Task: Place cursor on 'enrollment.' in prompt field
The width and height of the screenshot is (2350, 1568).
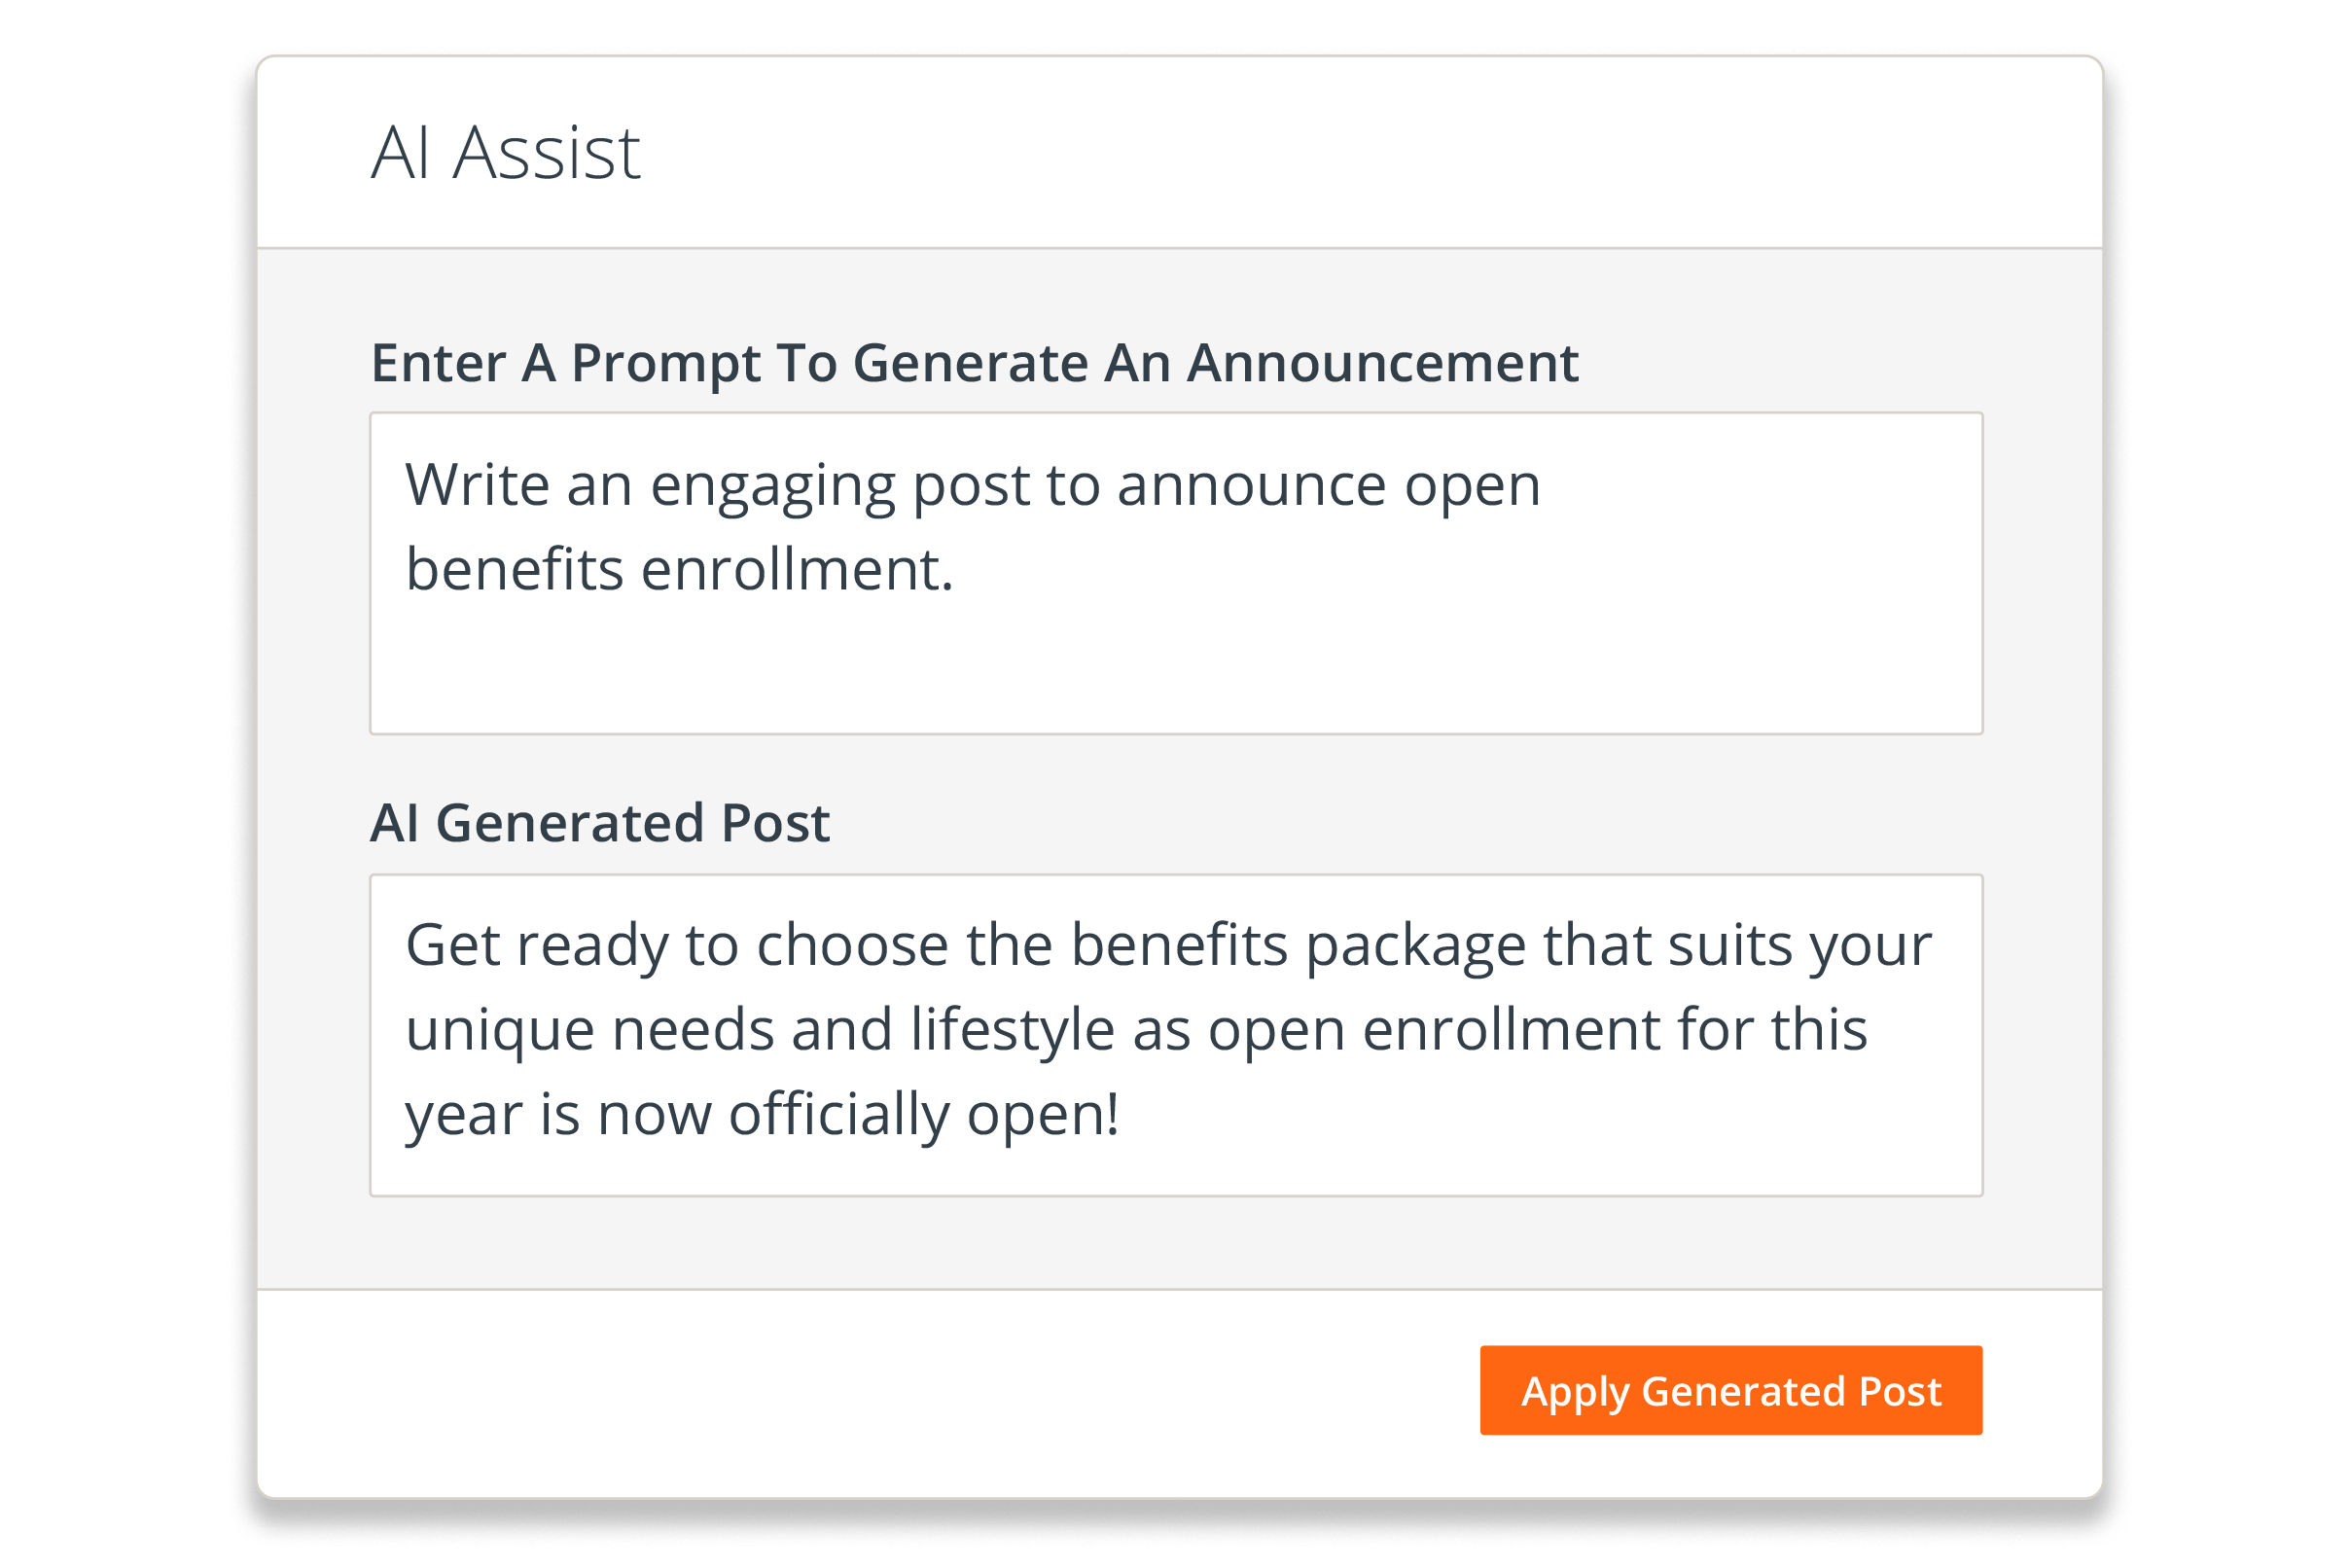Action: click(797, 569)
